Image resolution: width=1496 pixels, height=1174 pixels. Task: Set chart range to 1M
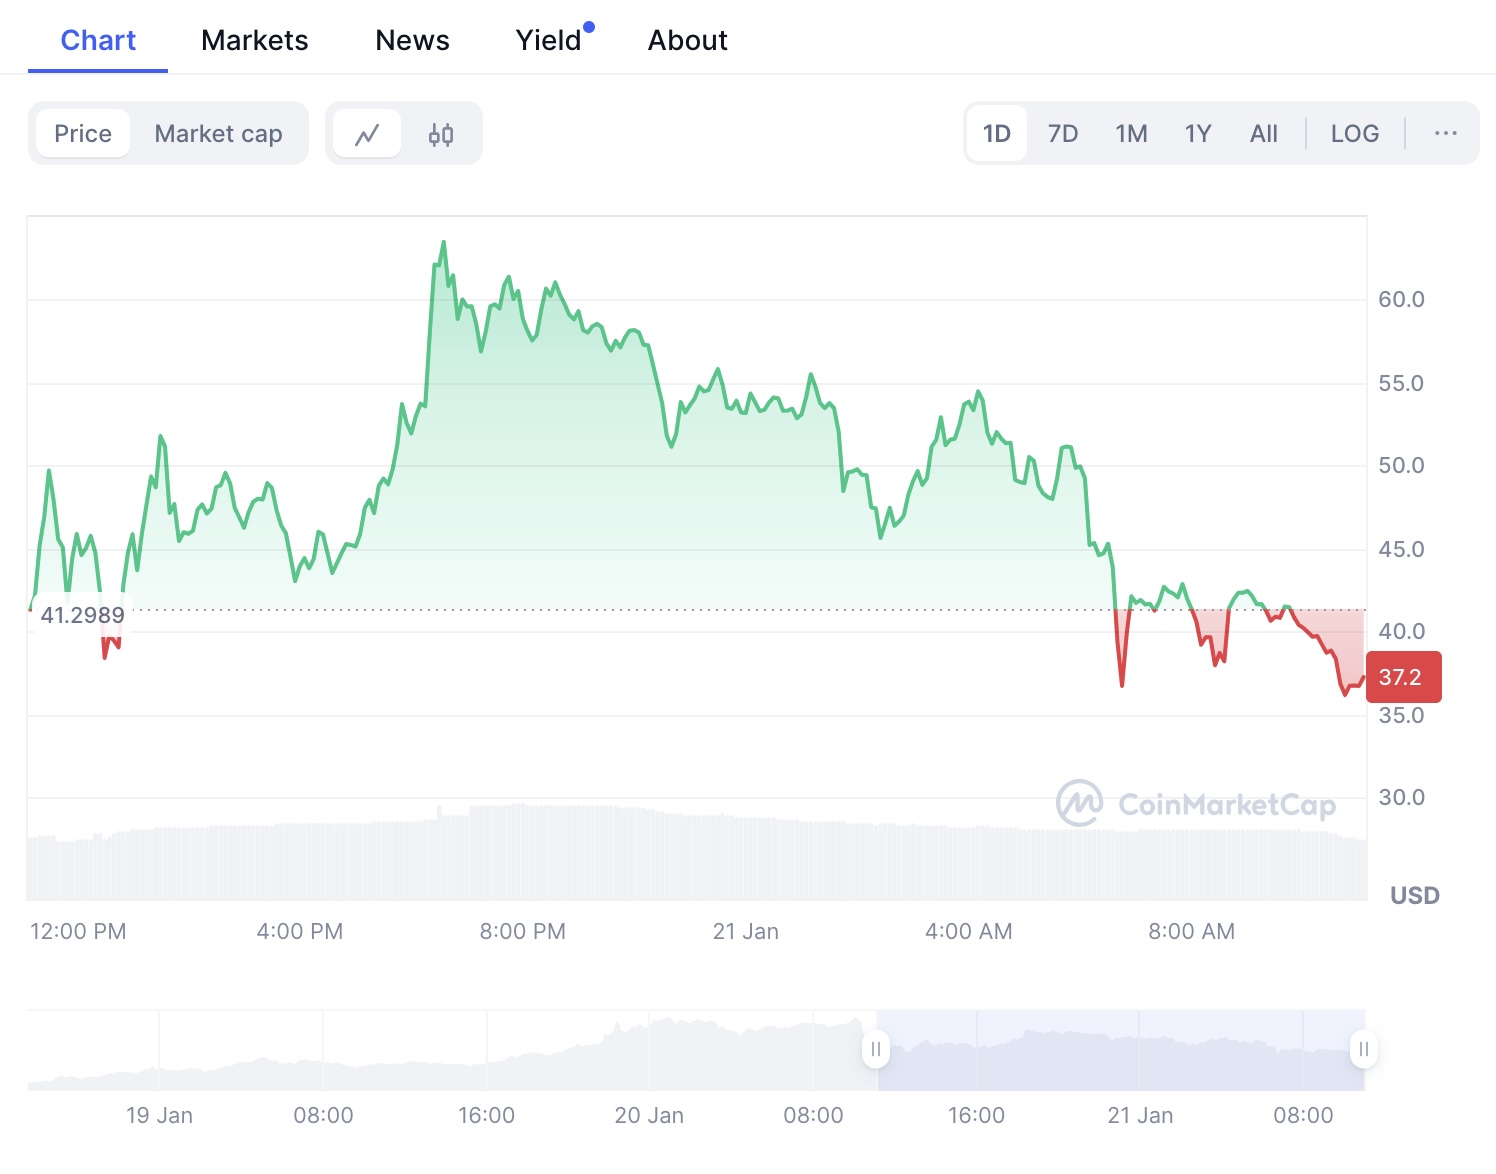(x=1131, y=134)
